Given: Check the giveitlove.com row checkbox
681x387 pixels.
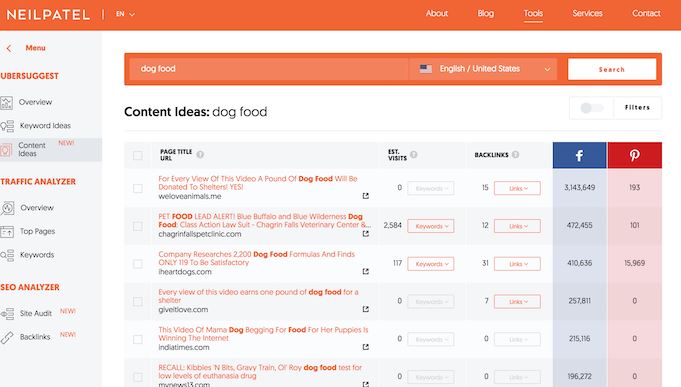Looking at the screenshot, I should tap(138, 302).
